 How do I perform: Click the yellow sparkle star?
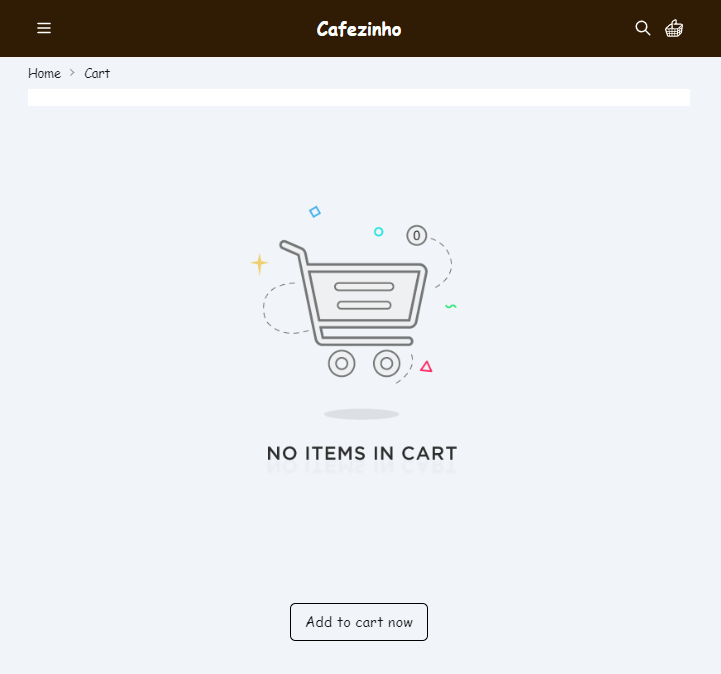(259, 264)
